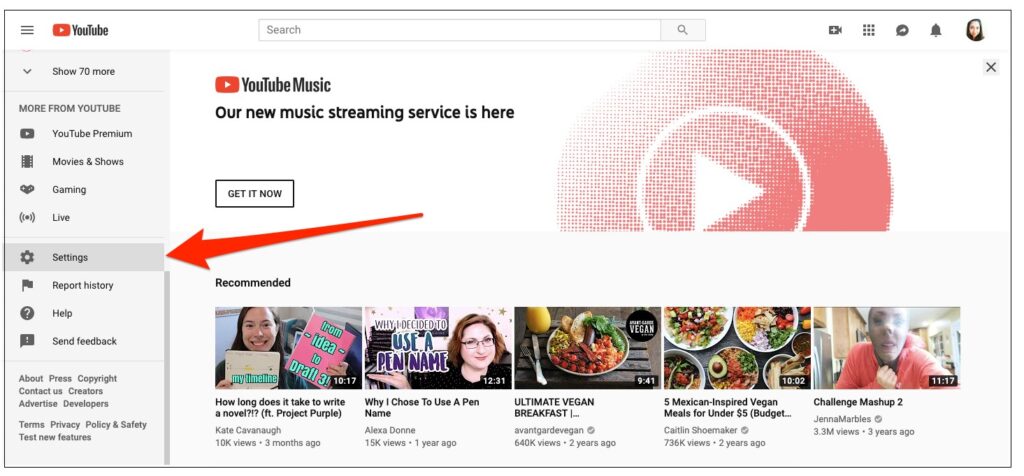Open the Mexican-Inspired Vegan Meals thumbnail
This screenshot has width=1024, height=476.
pyautogui.click(x=737, y=348)
